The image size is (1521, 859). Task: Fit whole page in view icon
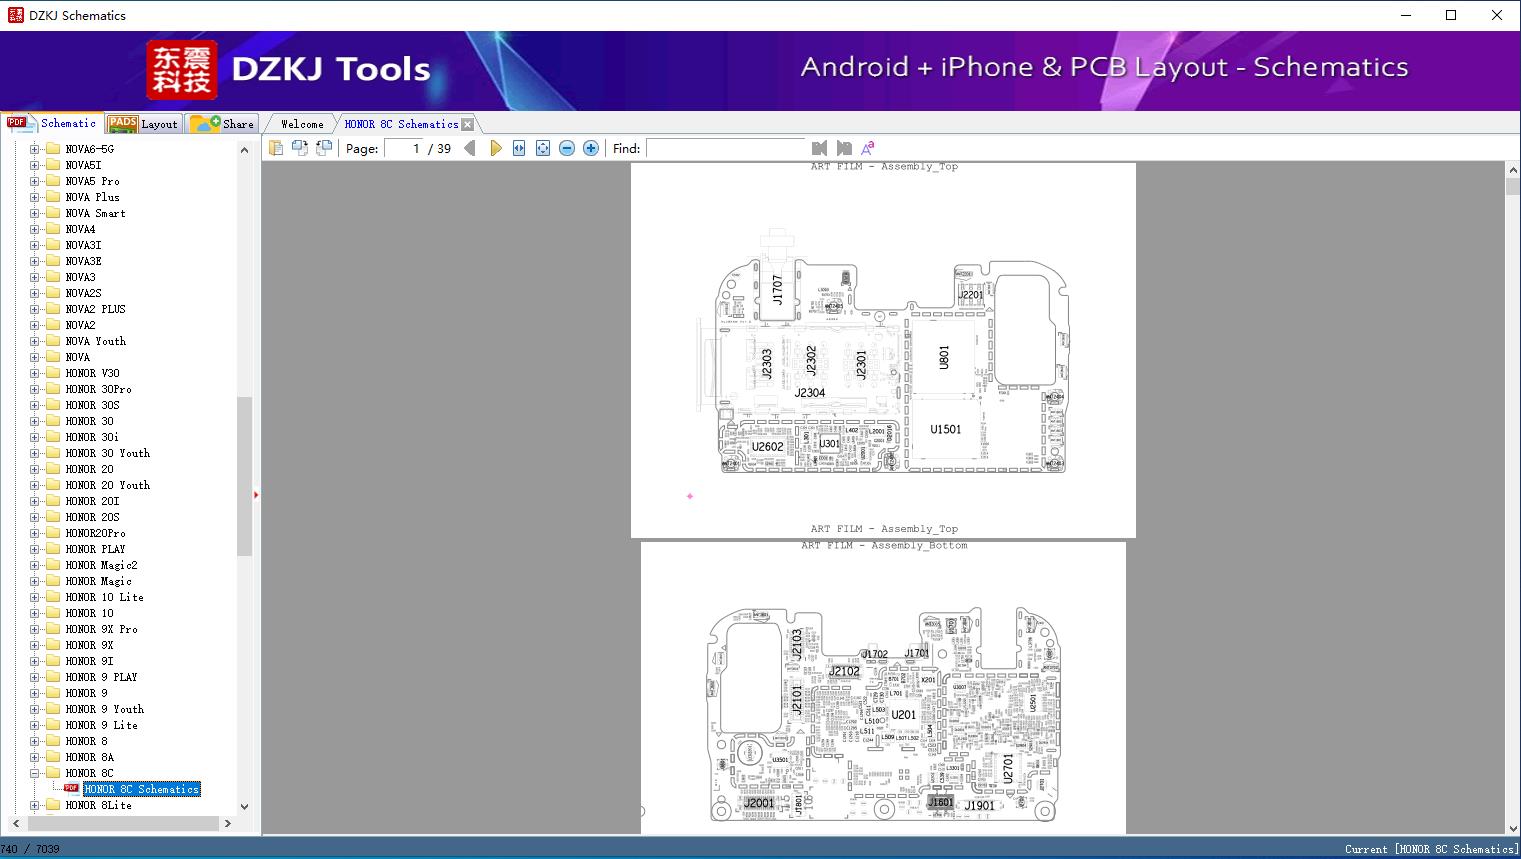(543, 148)
